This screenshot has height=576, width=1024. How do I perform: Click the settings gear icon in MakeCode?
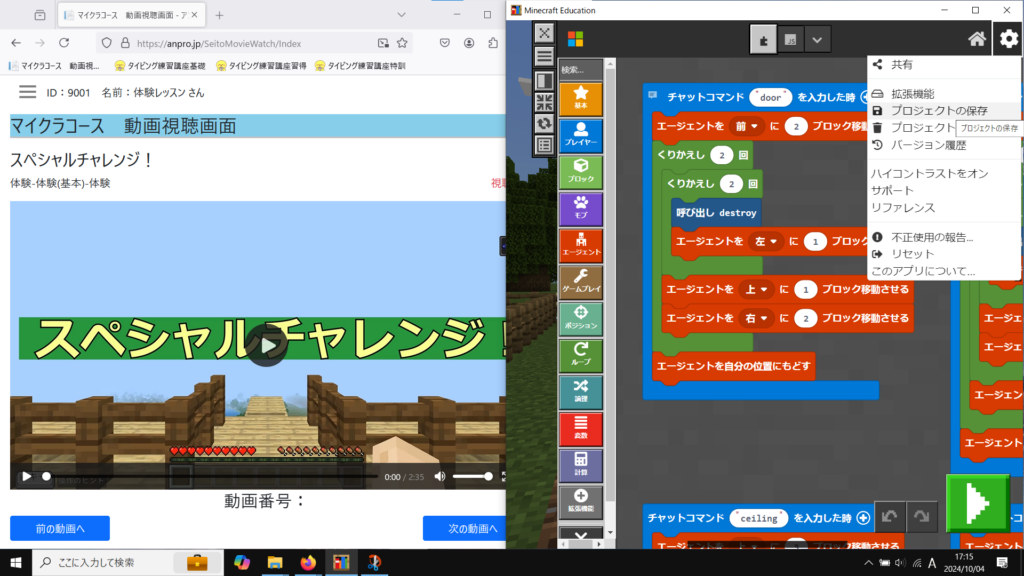(x=1008, y=39)
